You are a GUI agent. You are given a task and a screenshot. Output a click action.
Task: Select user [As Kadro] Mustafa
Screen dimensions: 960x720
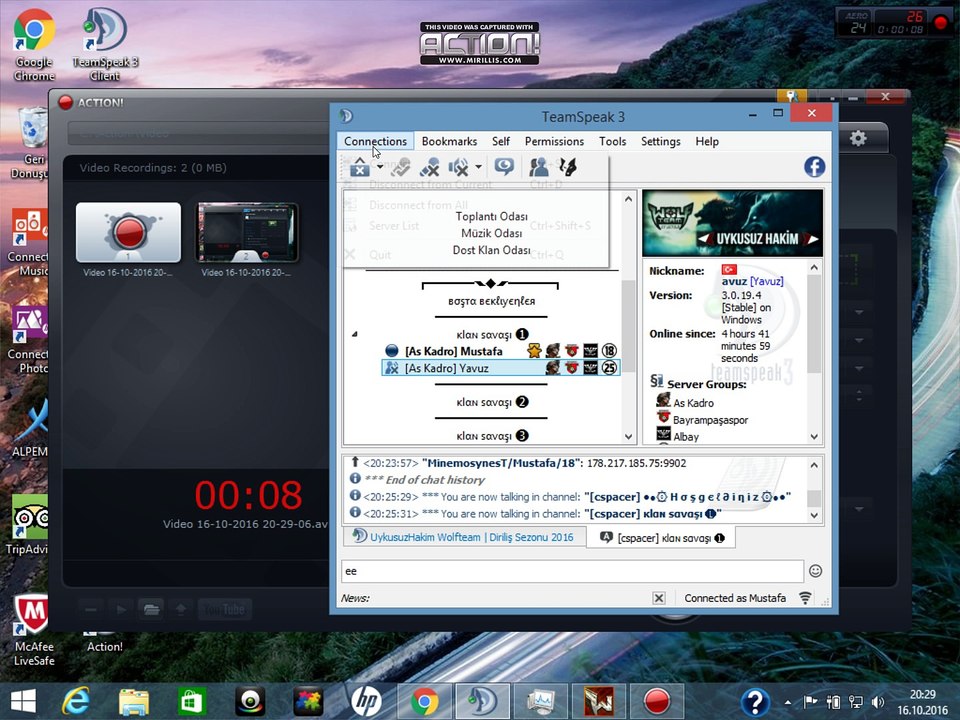point(453,351)
